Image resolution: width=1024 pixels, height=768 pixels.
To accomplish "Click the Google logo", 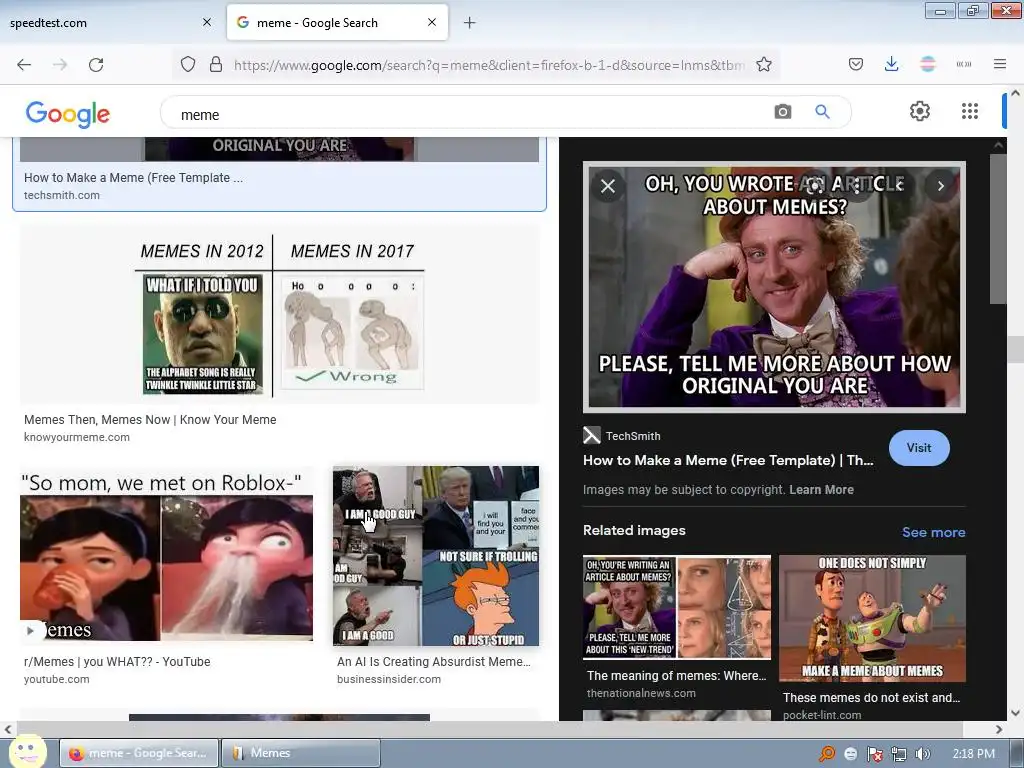I will click(67, 114).
